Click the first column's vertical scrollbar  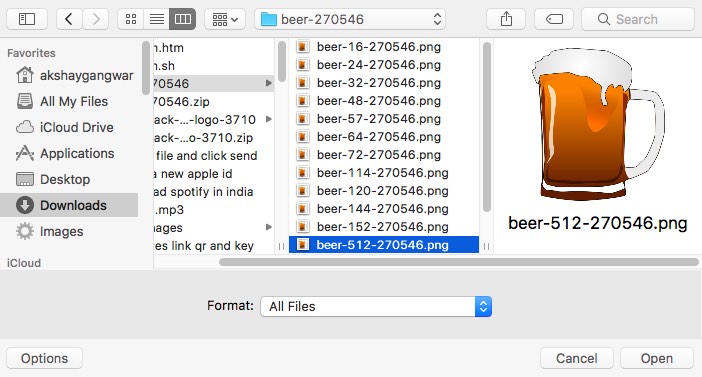click(282, 61)
